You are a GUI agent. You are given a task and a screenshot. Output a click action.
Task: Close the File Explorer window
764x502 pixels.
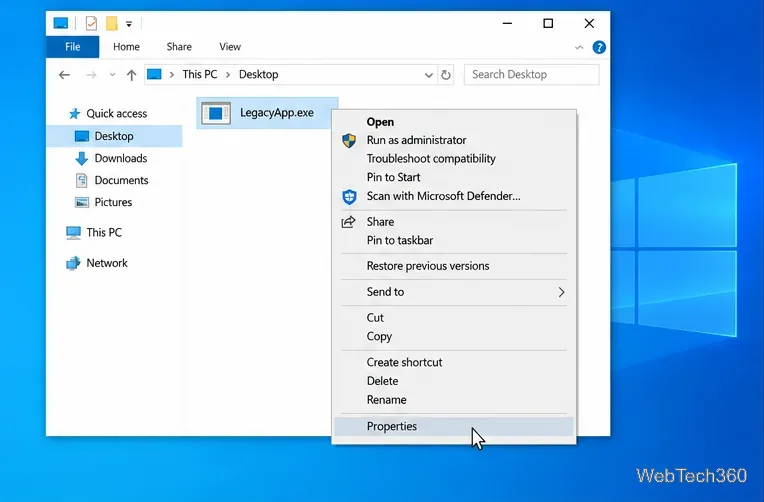point(589,23)
